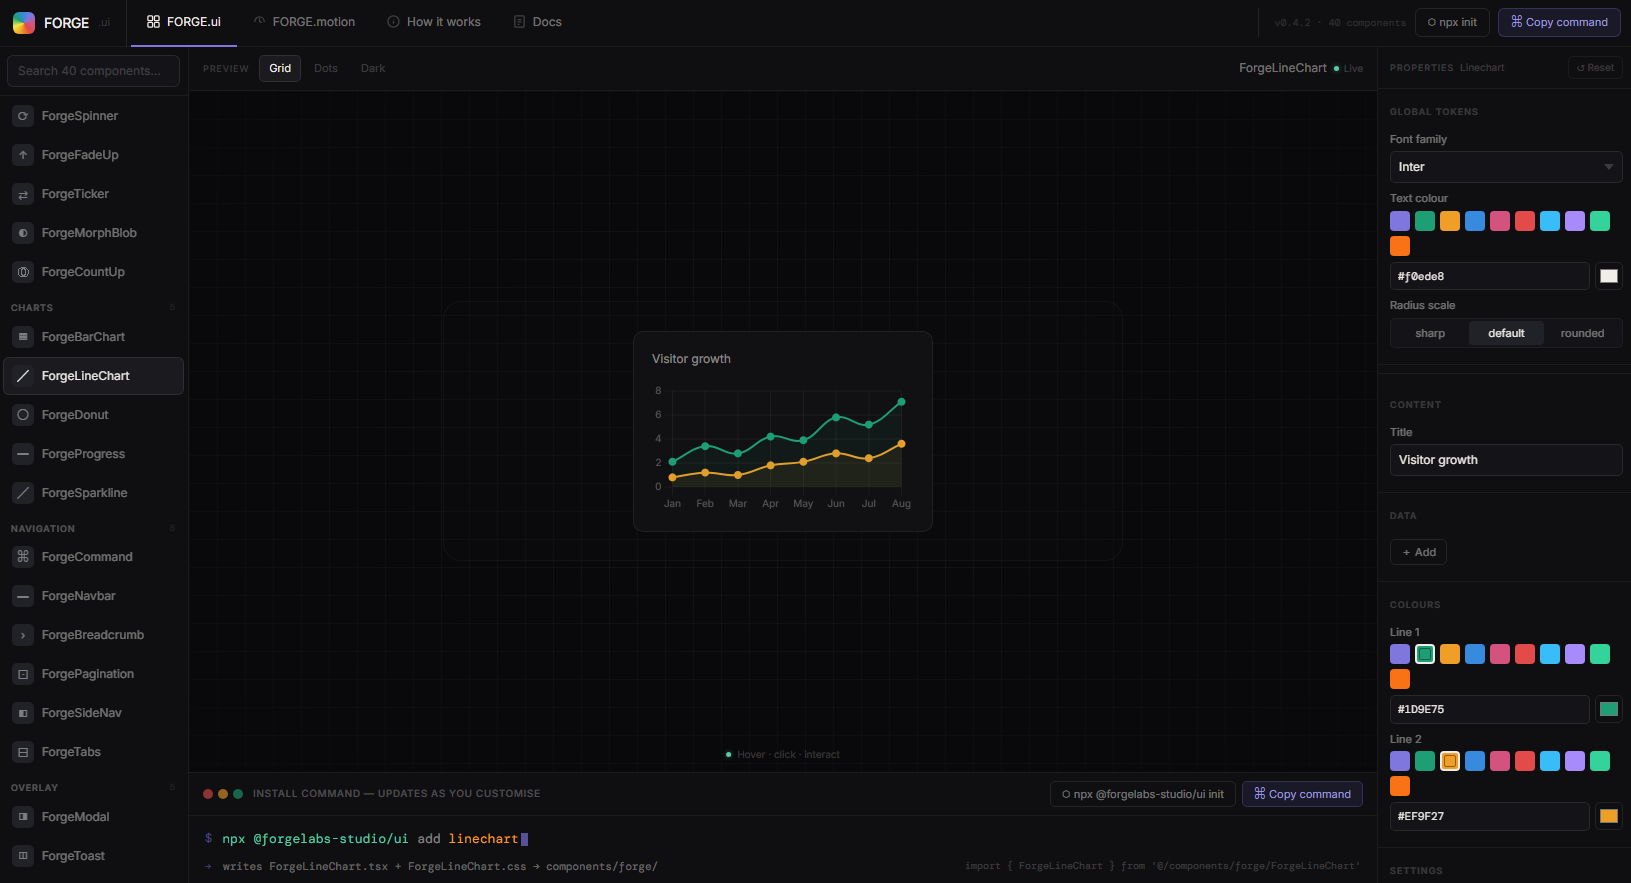Click the Line 1 hex field #1D9E75
This screenshot has height=883, width=1631.
1490,709
